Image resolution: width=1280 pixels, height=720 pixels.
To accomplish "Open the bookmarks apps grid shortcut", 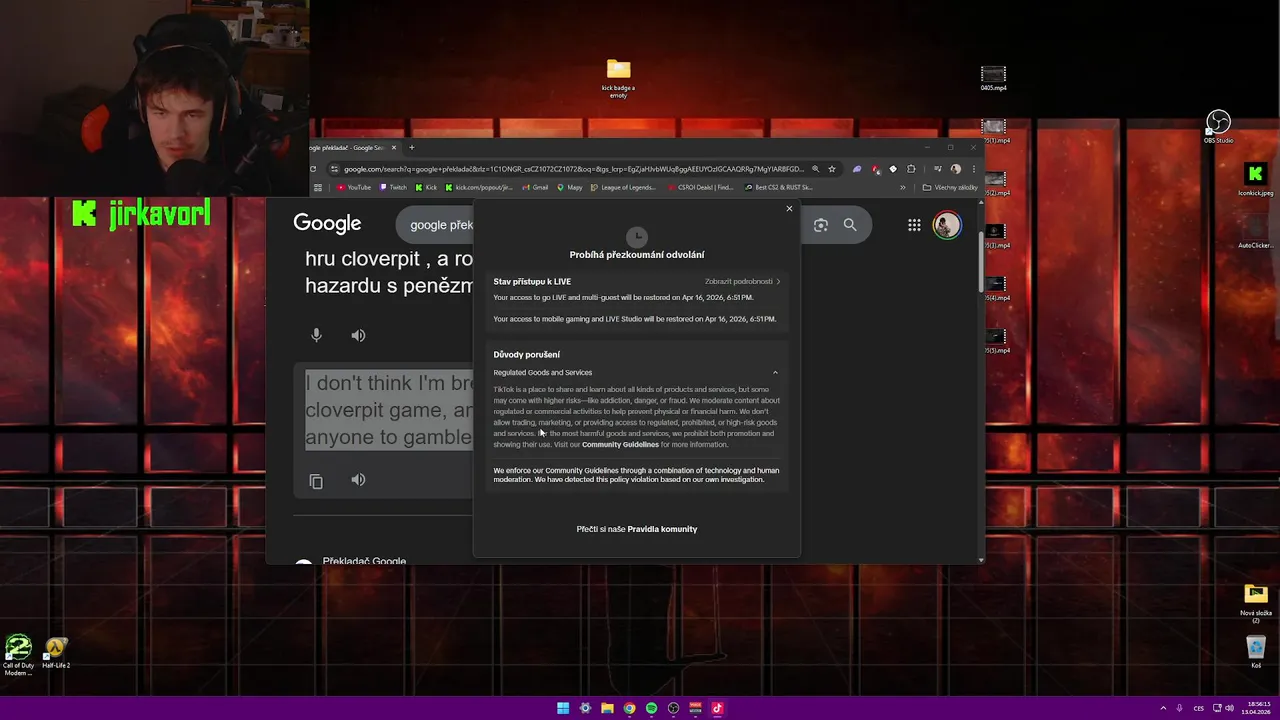I will (318, 187).
